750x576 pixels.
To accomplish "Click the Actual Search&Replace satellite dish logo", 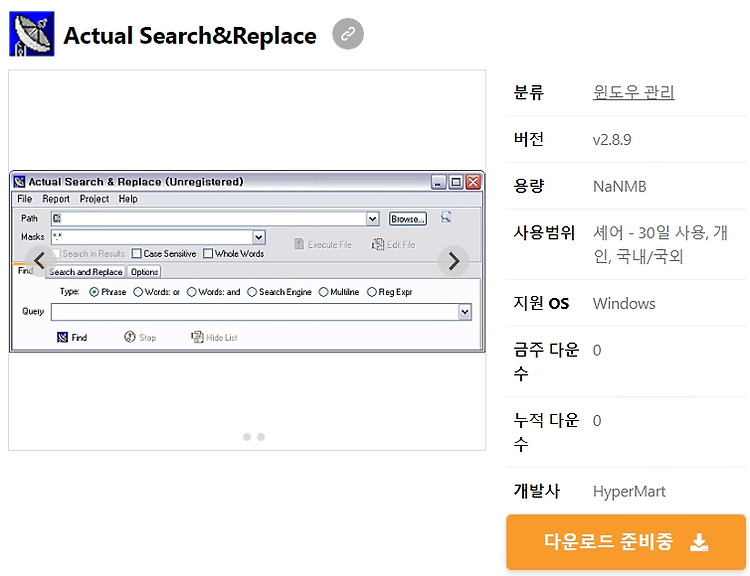I will tap(32, 34).
